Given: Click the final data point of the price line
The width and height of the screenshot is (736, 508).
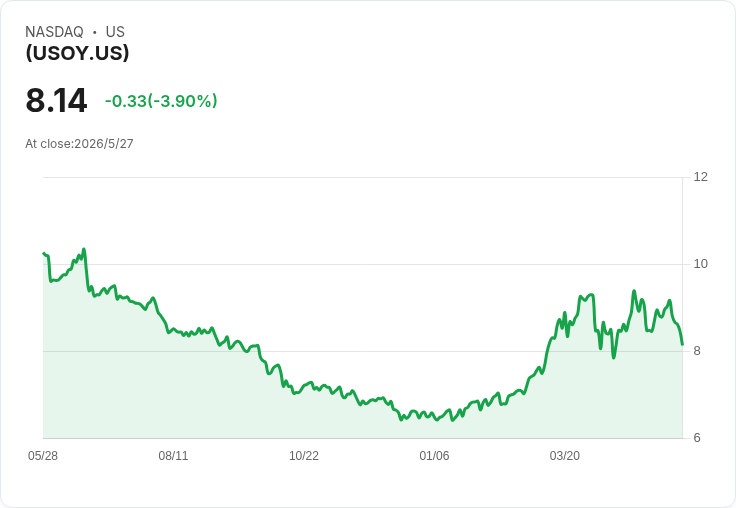Looking at the screenshot, I should [682, 345].
